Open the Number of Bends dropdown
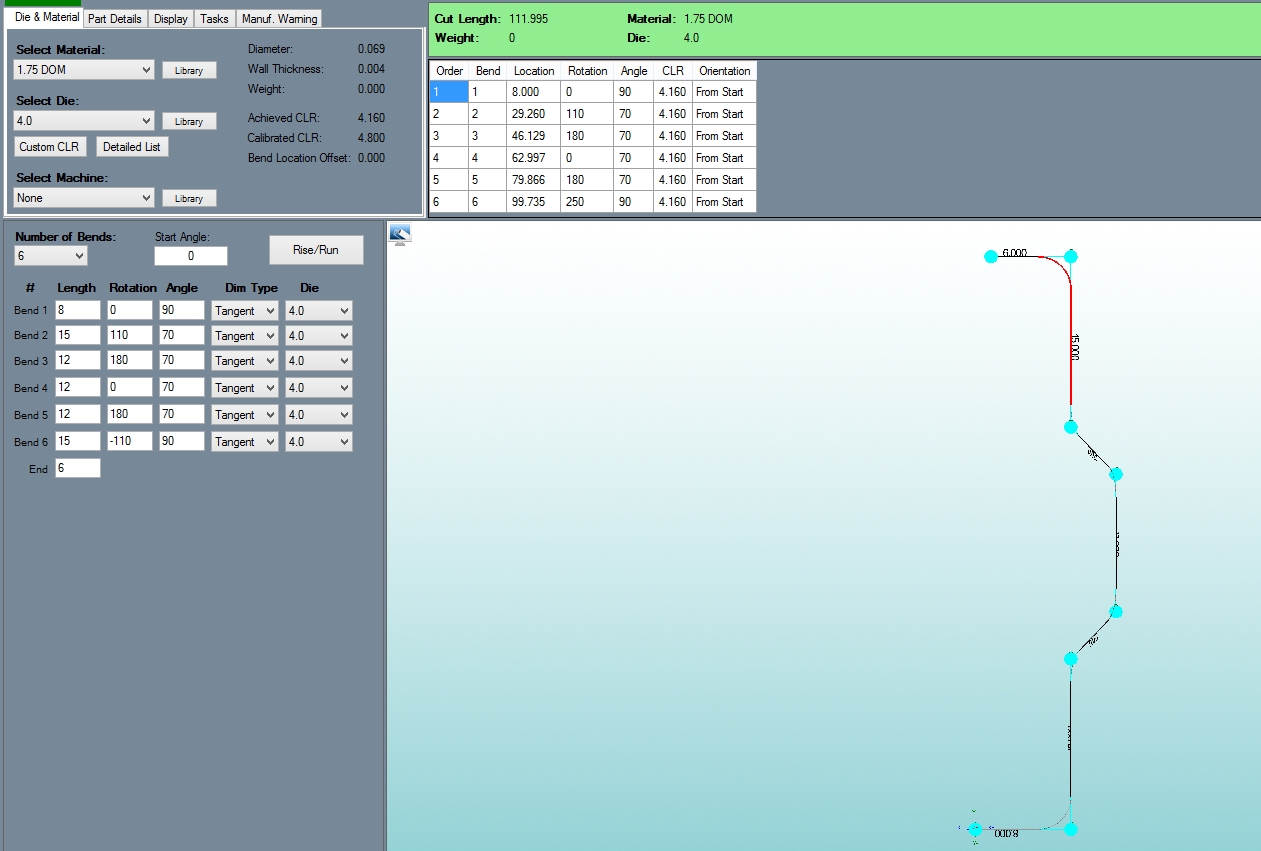The height and width of the screenshot is (851, 1261). coord(51,256)
